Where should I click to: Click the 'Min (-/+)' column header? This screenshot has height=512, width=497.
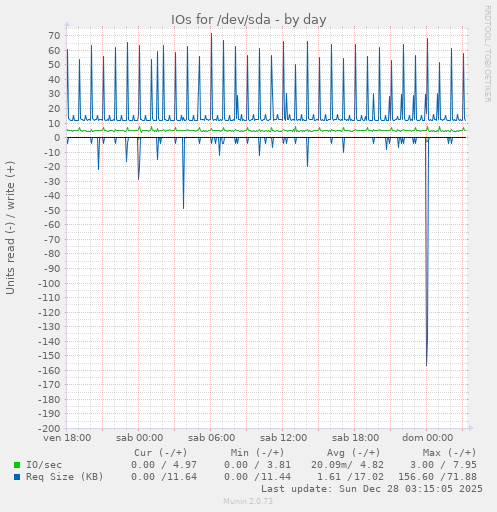[257, 453]
